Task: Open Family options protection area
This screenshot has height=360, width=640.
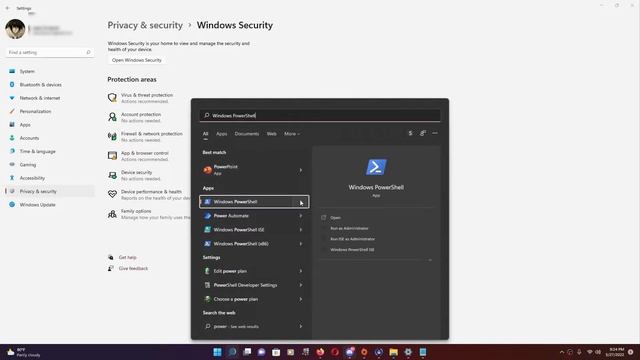Action: 149,214
